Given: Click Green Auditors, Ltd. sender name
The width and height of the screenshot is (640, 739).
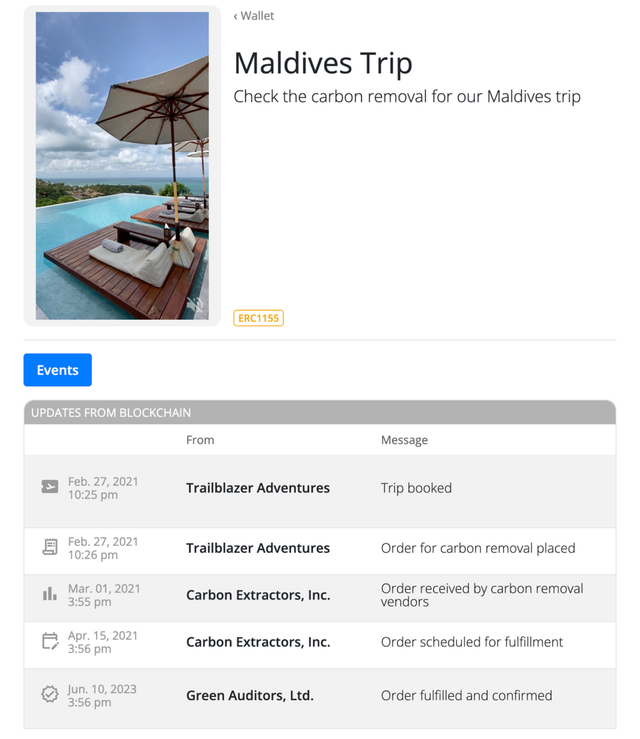Looking at the screenshot, I should [249, 695].
